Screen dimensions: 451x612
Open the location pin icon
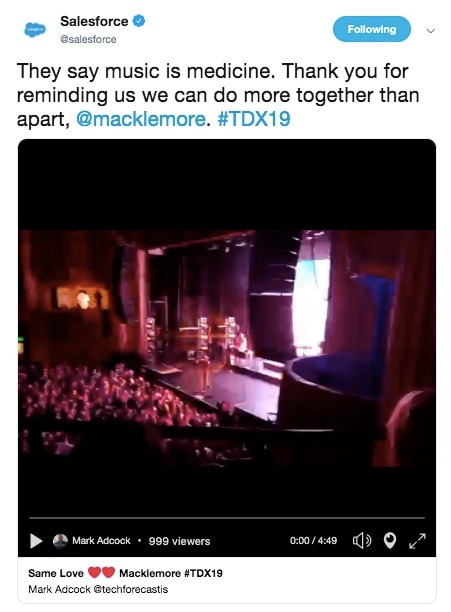(x=390, y=541)
